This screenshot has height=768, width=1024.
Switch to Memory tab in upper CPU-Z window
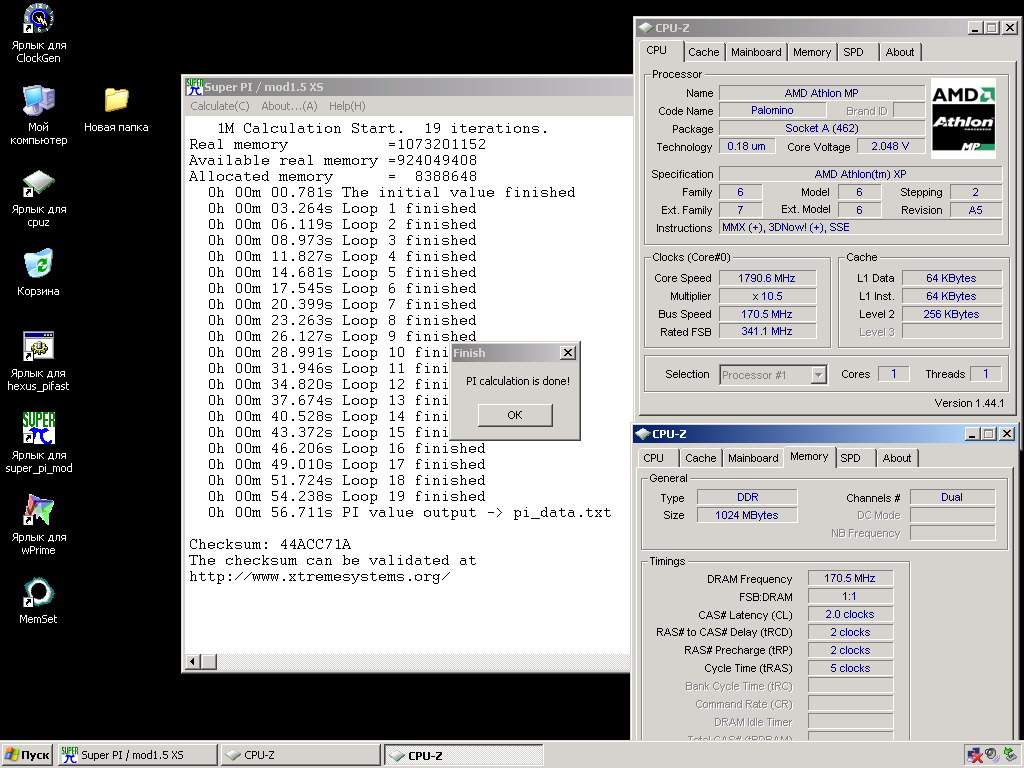coord(812,52)
